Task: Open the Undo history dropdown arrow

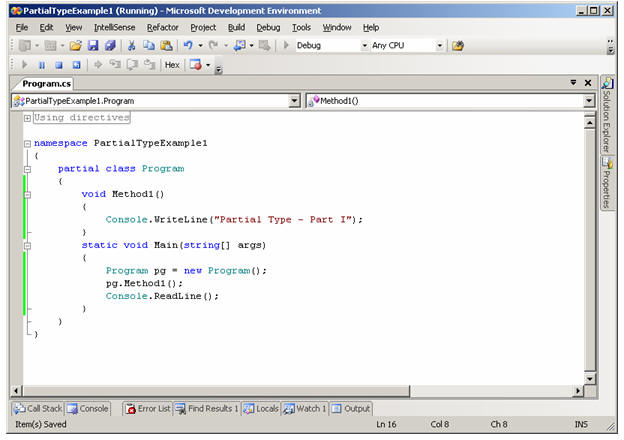Action: click(200, 46)
